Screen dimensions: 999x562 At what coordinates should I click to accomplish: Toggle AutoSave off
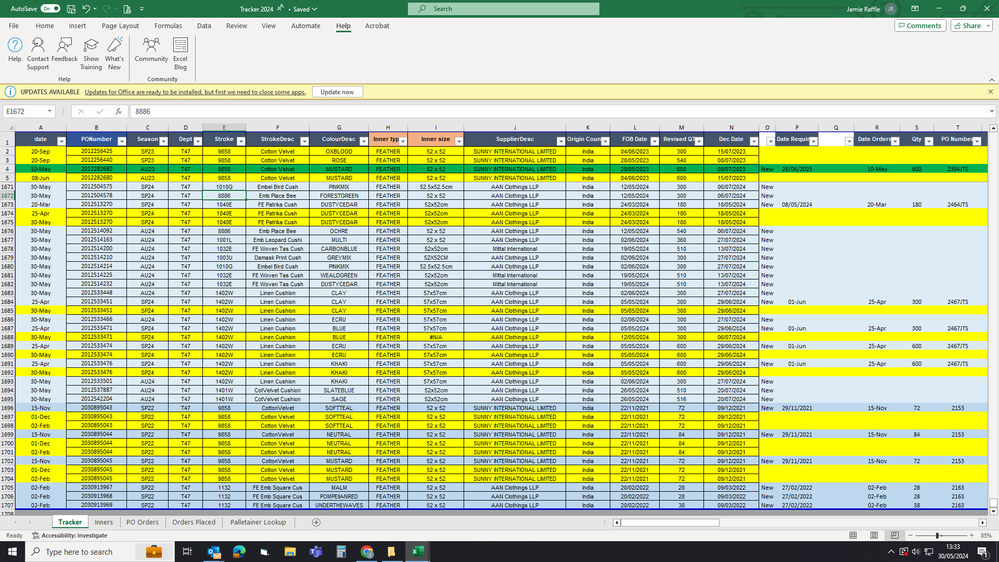[50, 9]
